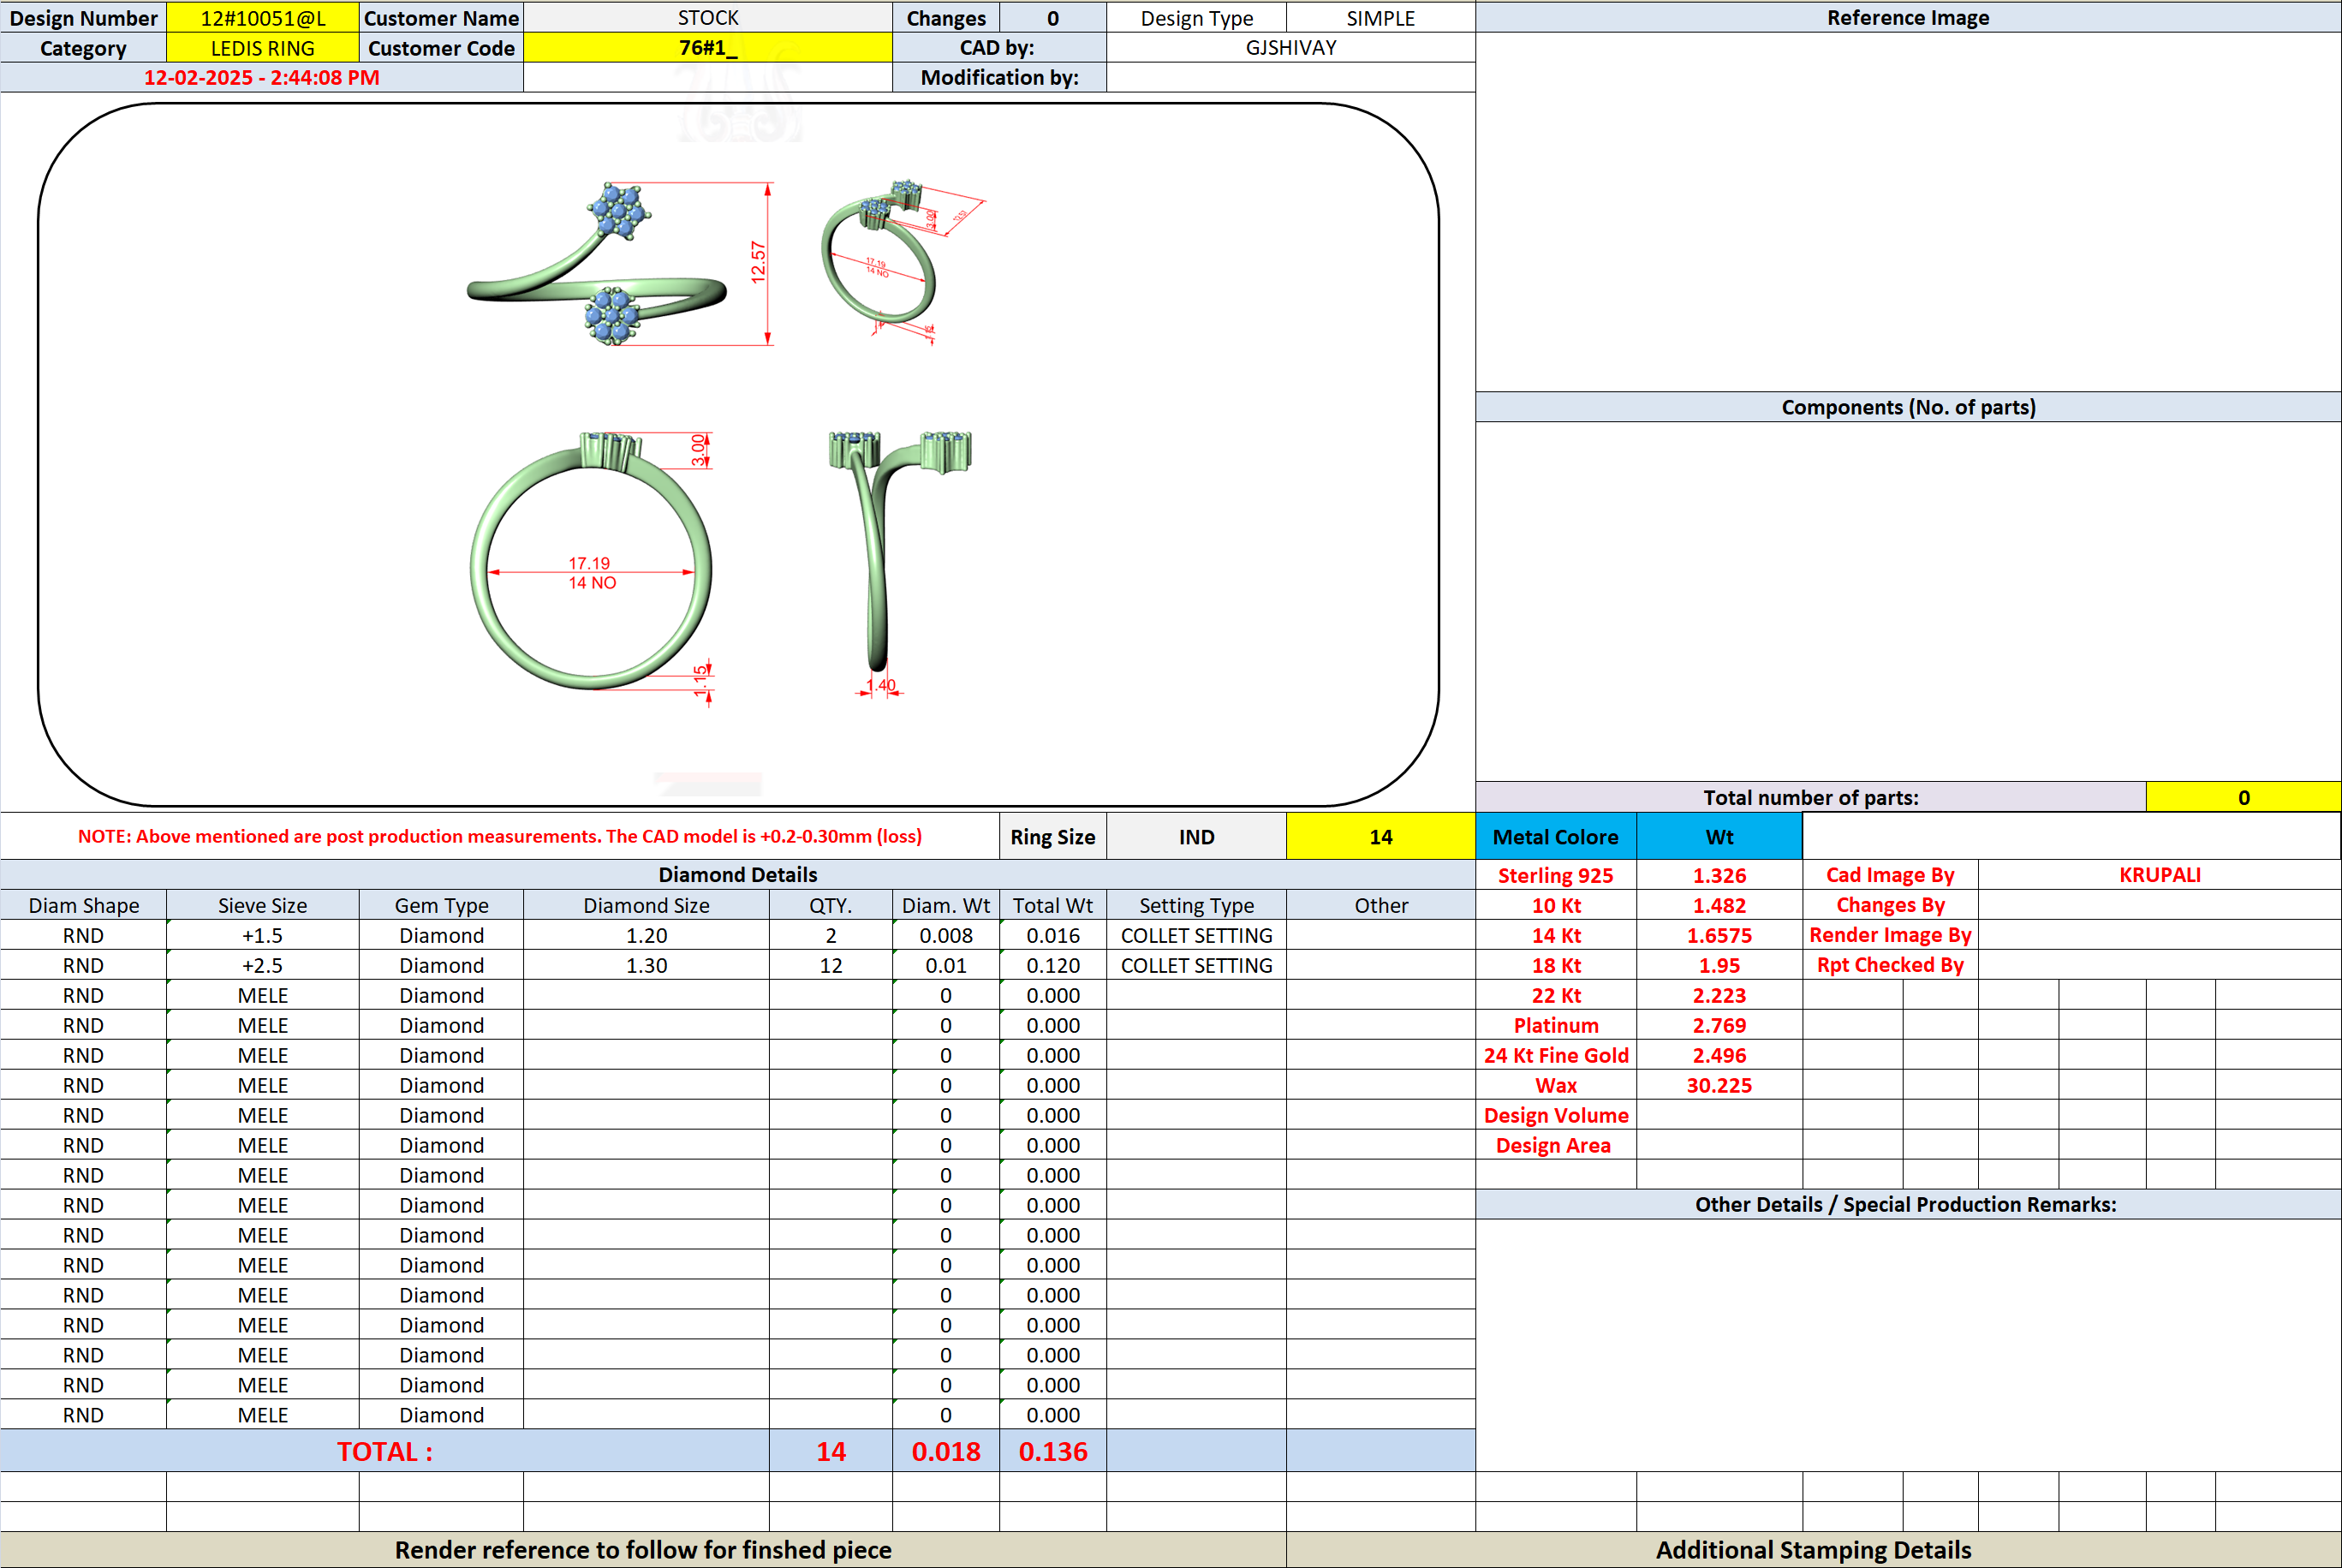
Task: Select the SIMPLE design type cell
Action: click(1380, 18)
